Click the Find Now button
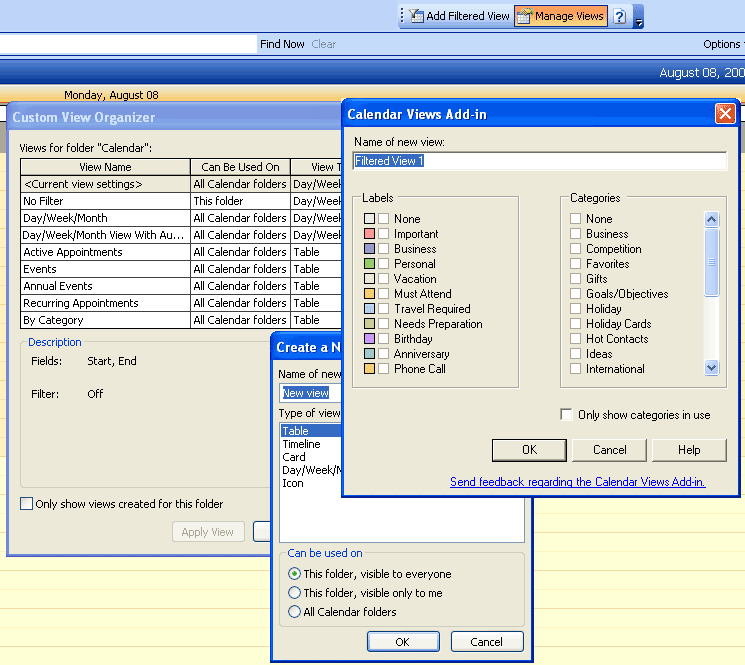 point(282,44)
